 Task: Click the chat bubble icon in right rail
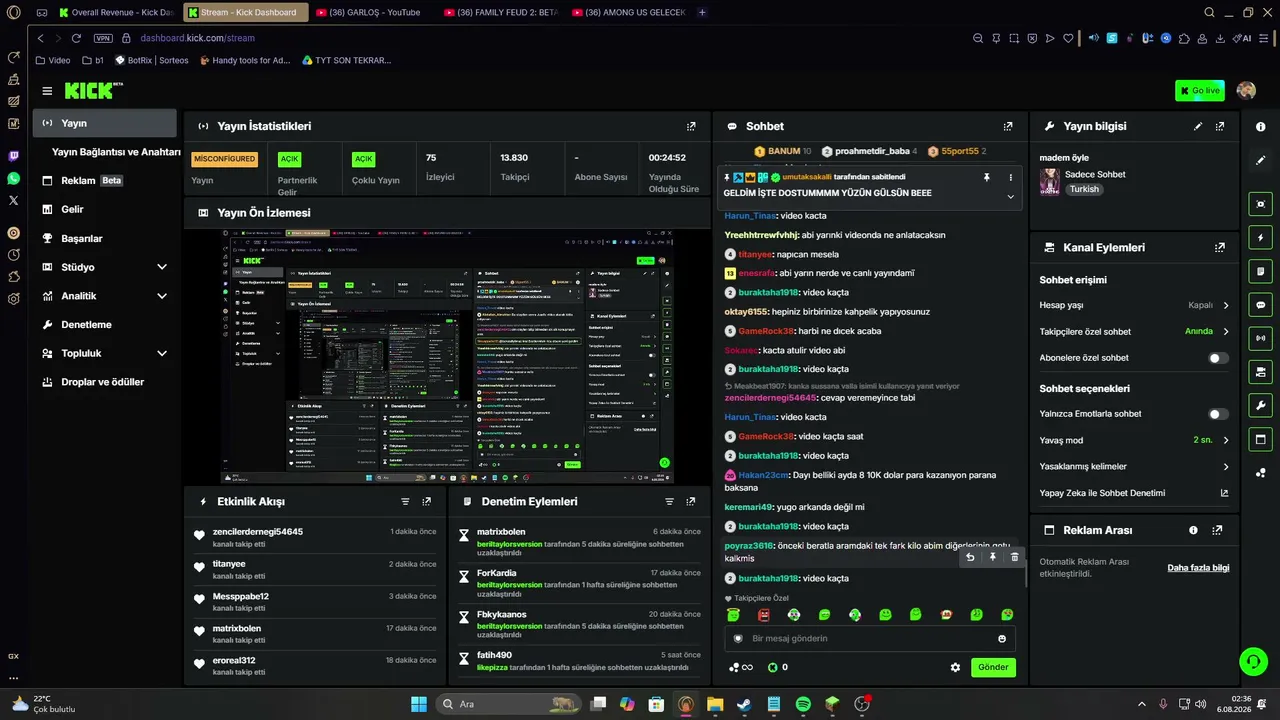[x=1260, y=305]
